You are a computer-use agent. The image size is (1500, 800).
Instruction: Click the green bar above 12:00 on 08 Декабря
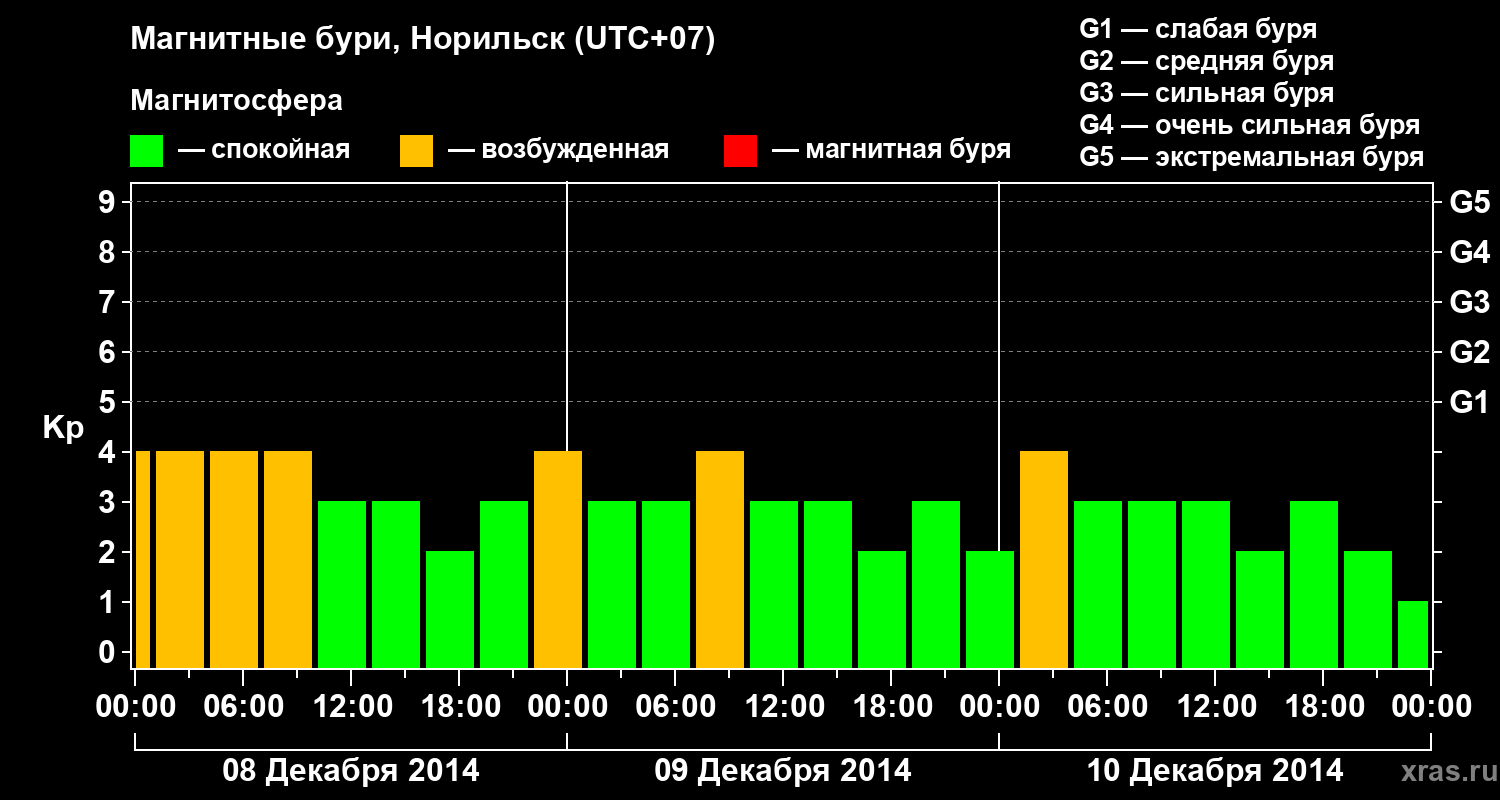point(342,585)
